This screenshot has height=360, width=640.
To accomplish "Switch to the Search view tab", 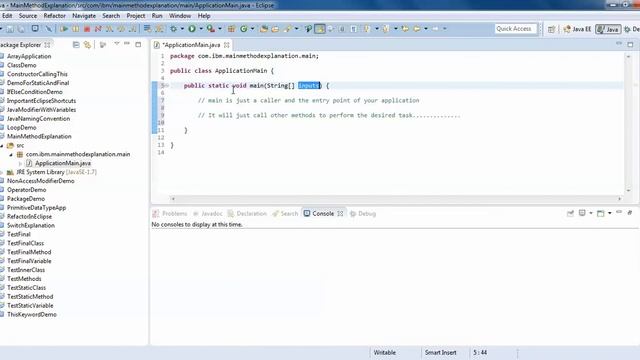I will [285, 213].
